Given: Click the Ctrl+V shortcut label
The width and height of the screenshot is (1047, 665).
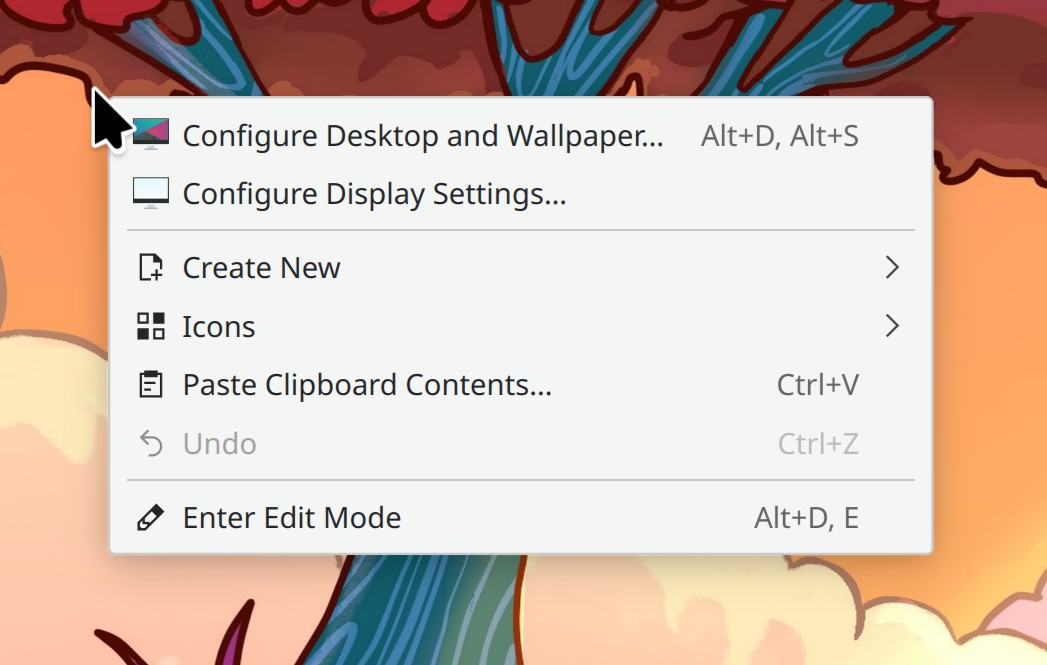Looking at the screenshot, I should [x=818, y=385].
